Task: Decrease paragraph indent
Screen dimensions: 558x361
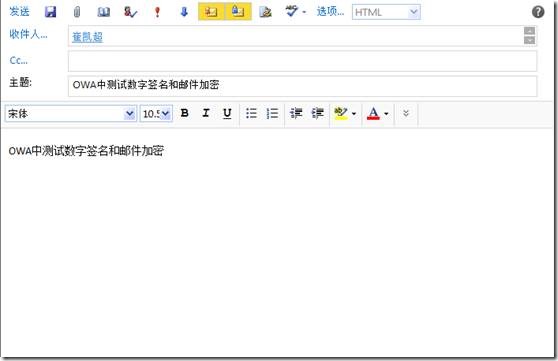Action: coord(296,114)
